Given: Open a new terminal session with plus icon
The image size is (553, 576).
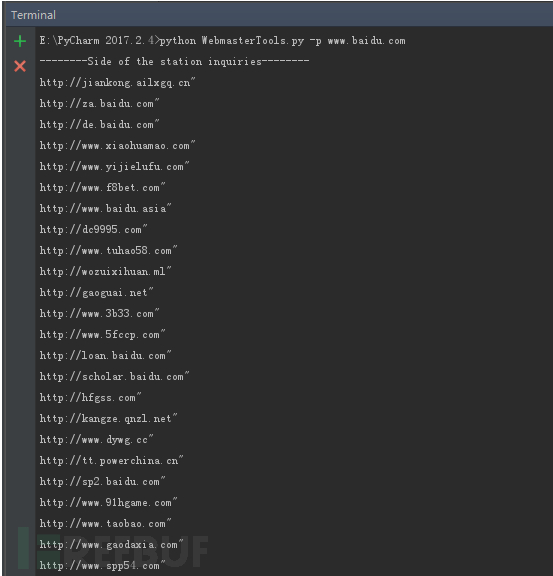Looking at the screenshot, I should (x=20, y=41).
